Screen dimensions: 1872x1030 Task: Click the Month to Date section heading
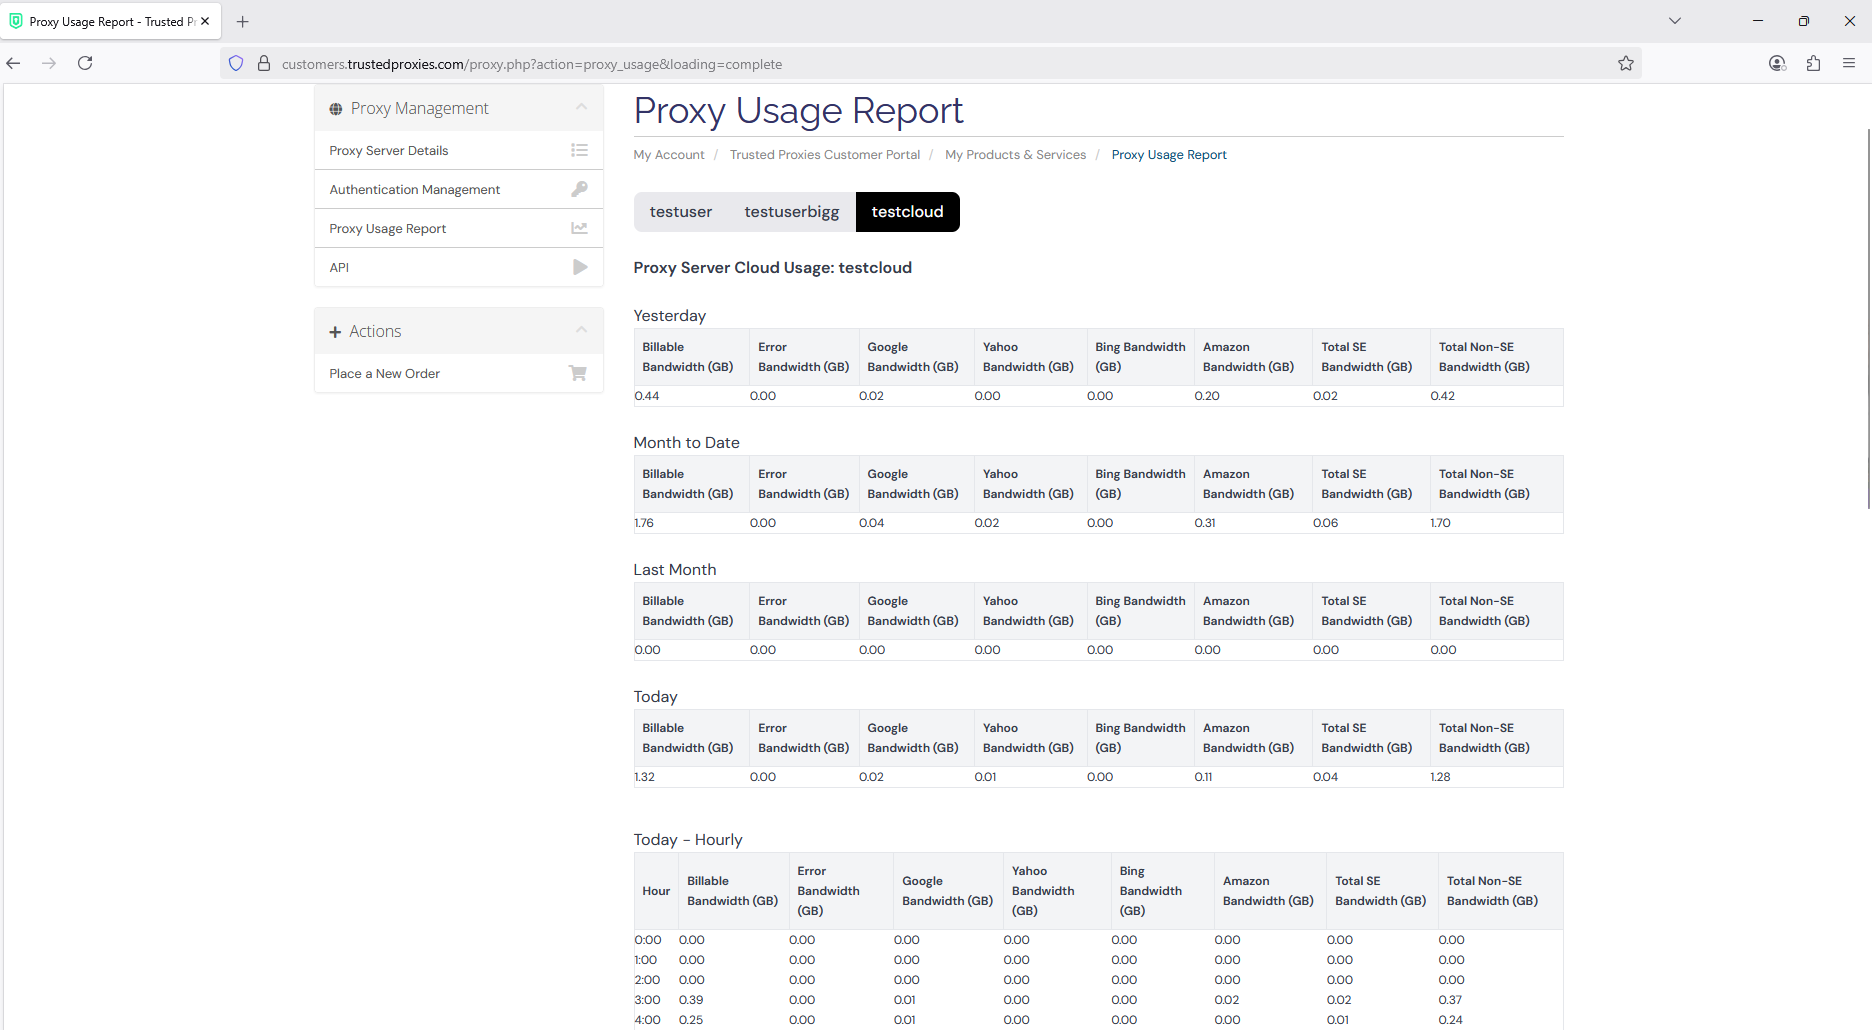(x=687, y=443)
